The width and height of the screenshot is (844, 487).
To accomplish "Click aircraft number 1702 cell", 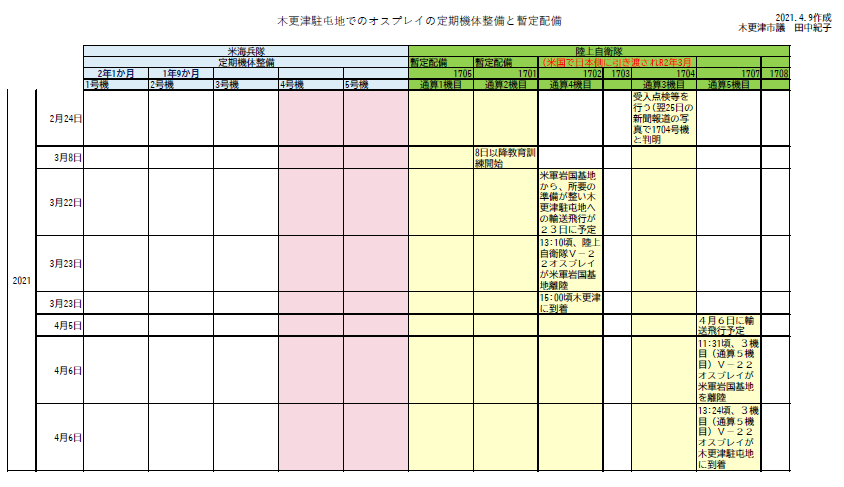I will tap(571, 74).
